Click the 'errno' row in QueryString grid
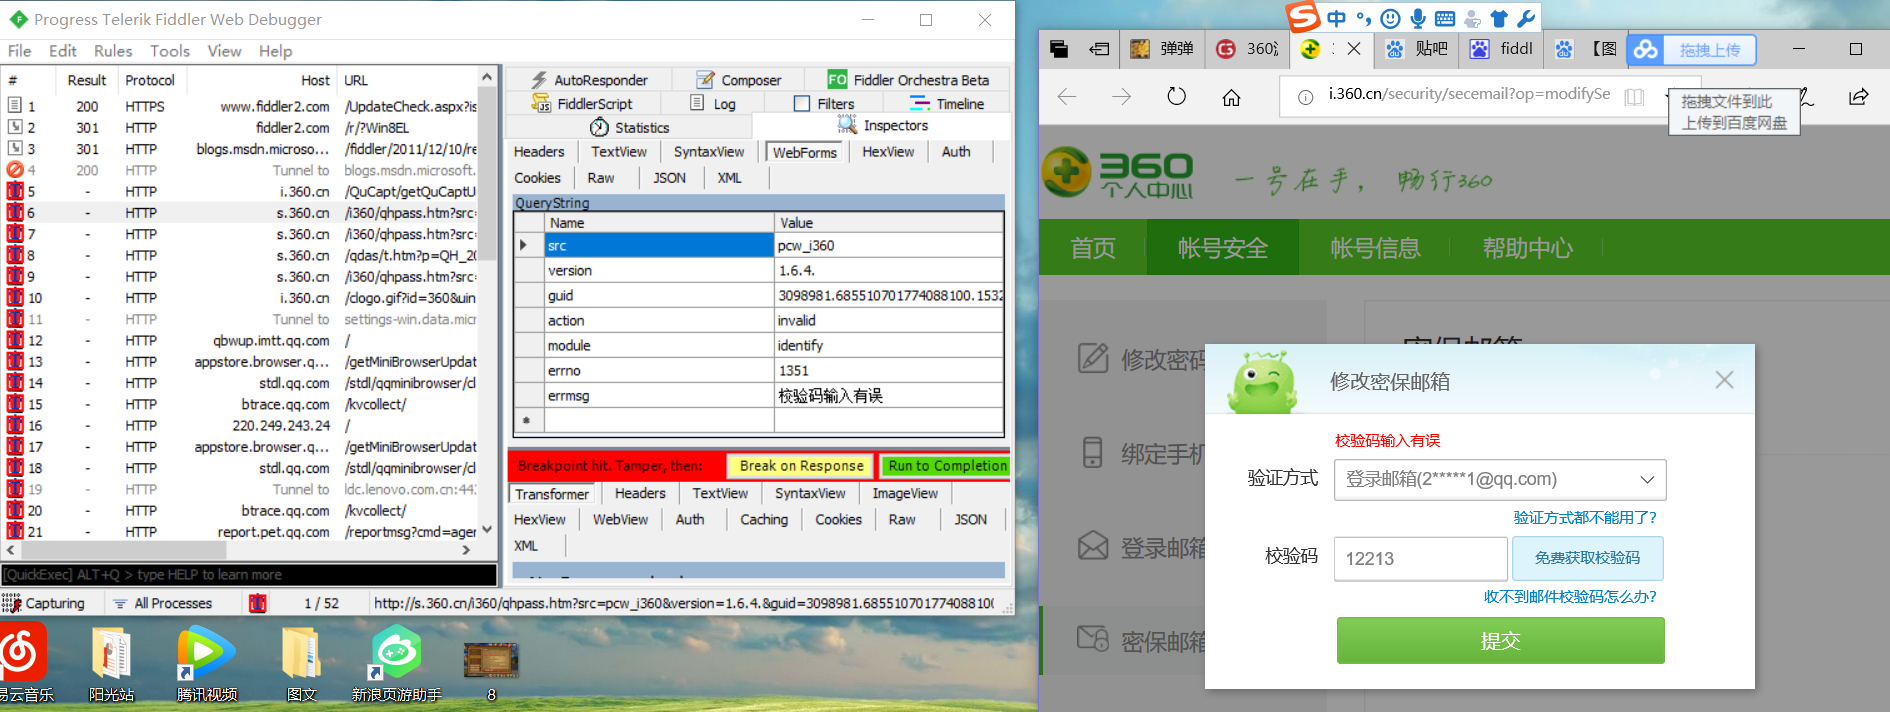The width and height of the screenshot is (1890, 712). pos(758,371)
